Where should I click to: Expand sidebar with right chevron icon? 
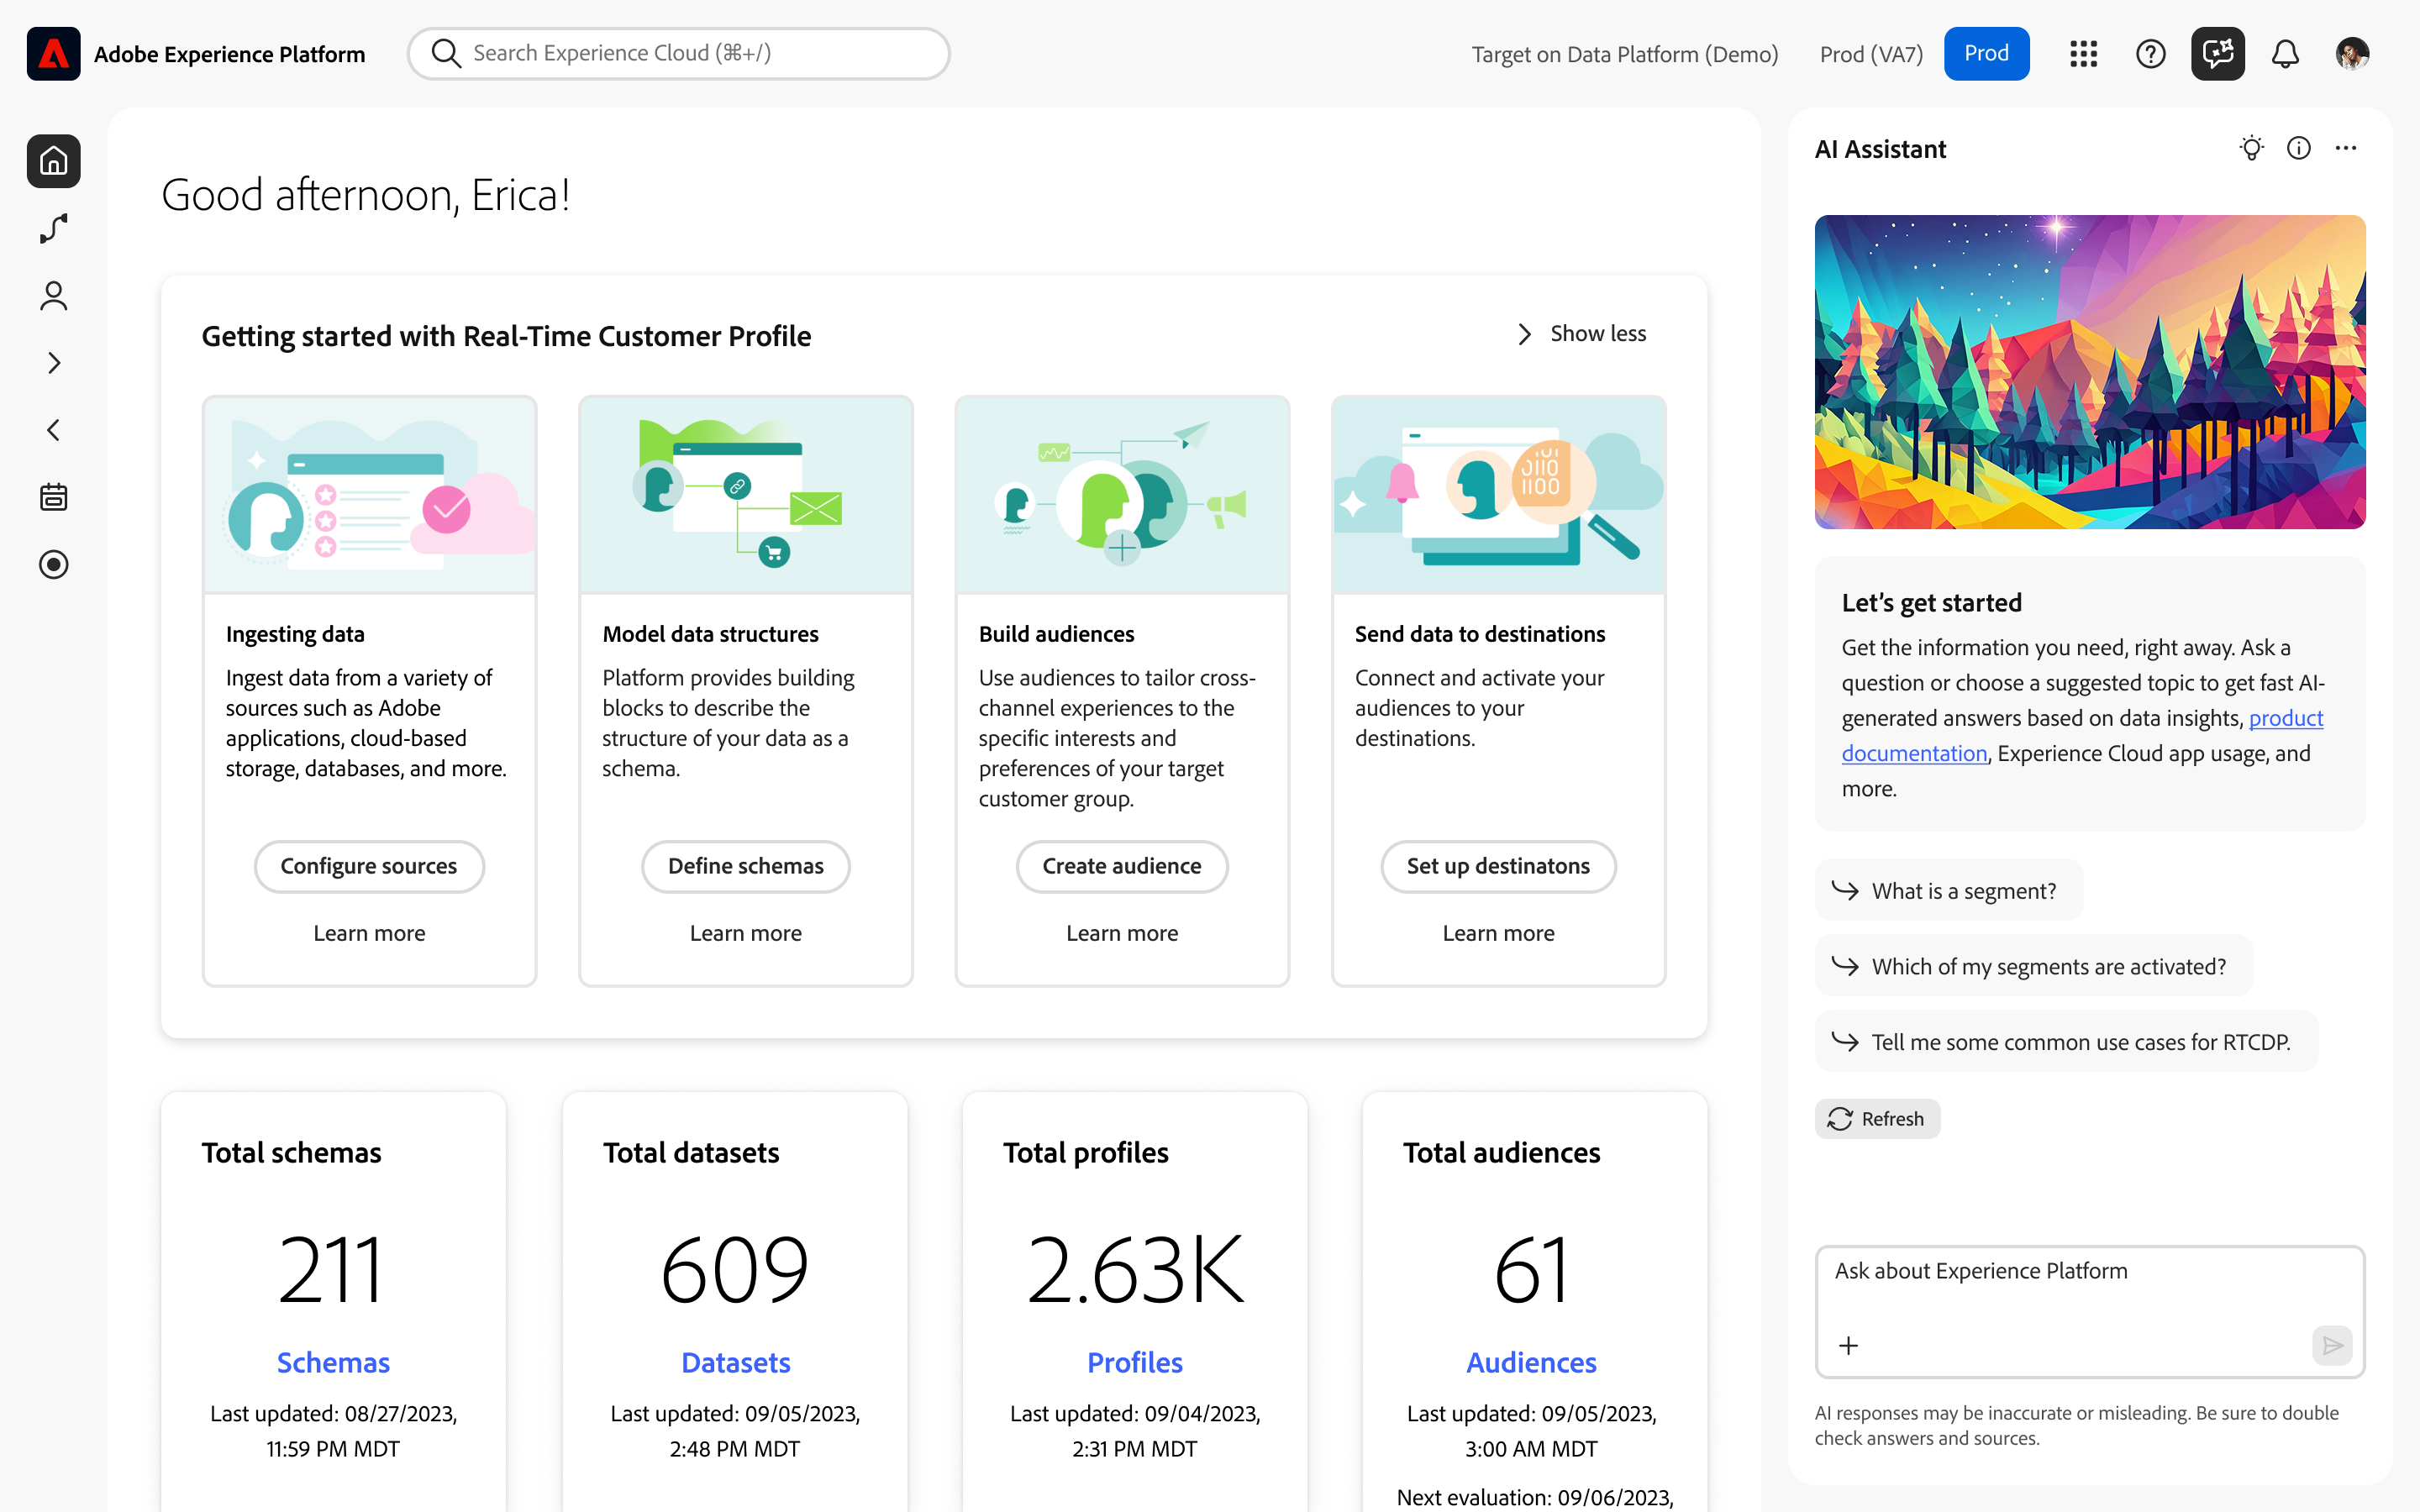[54, 363]
